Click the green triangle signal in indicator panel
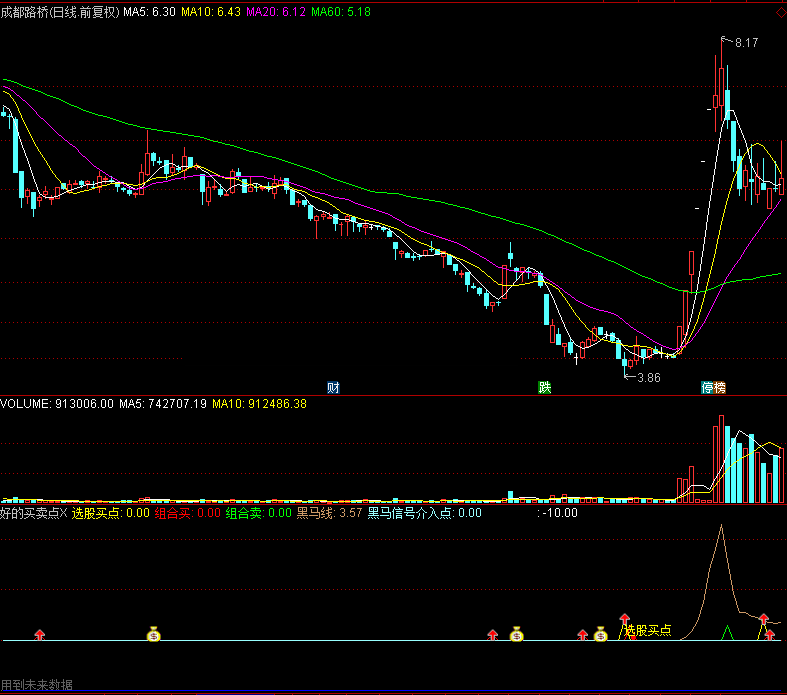The width and height of the screenshot is (787, 695). tap(728, 632)
